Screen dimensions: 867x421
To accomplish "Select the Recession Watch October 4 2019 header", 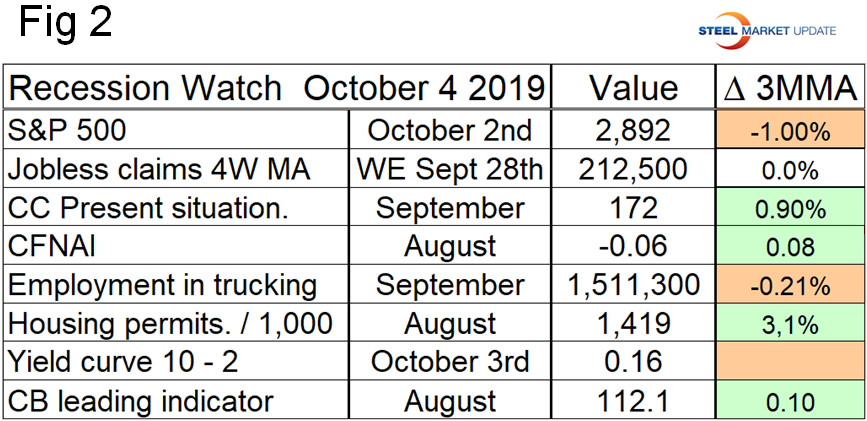I will [277, 89].
